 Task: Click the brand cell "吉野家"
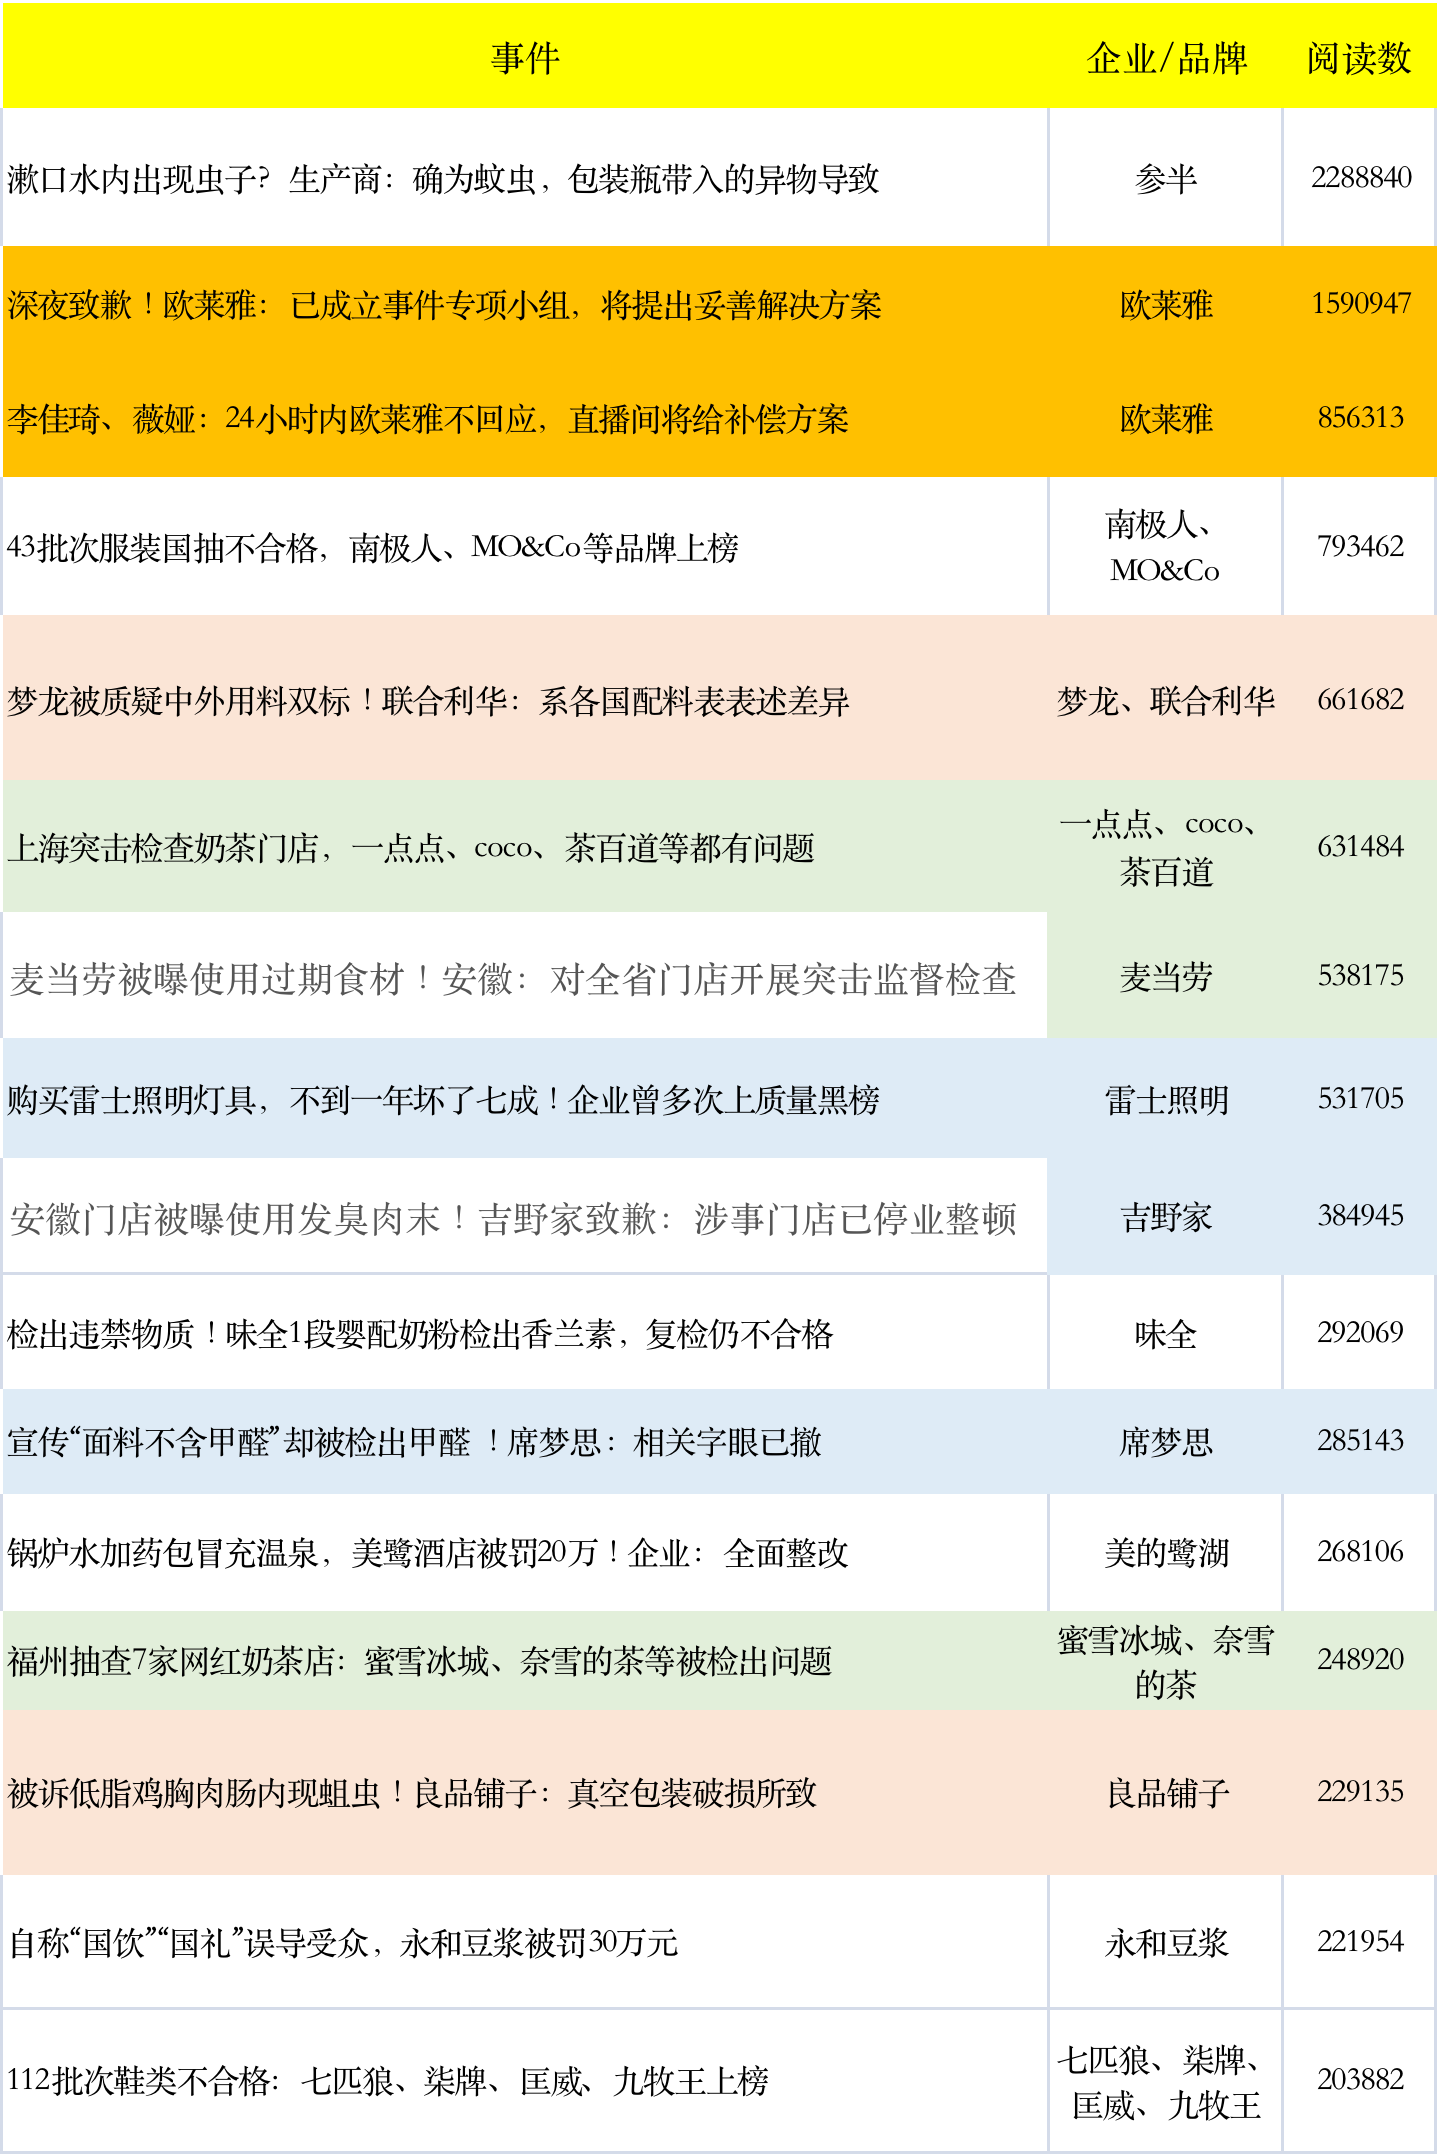pyautogui.click(x=1166, y=1217)
